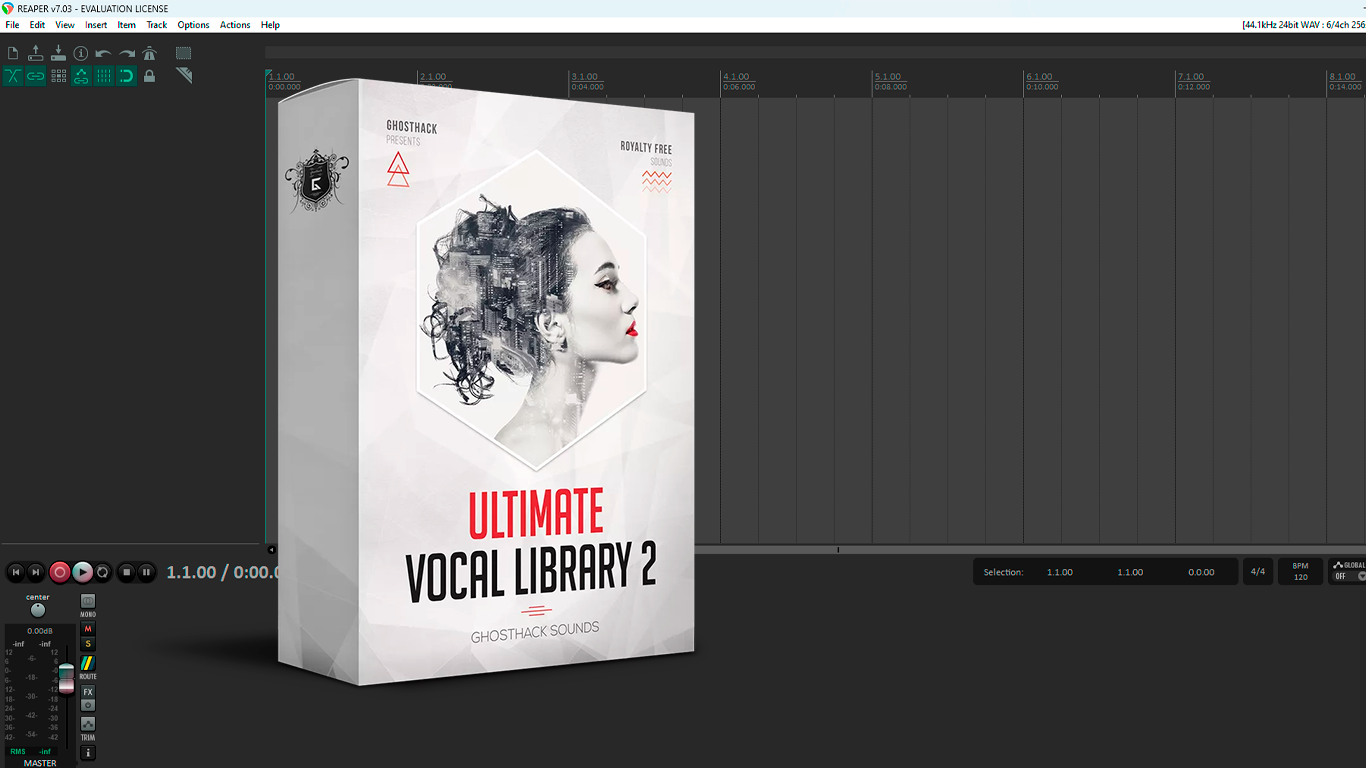Toggle the metronome icon
The height and width of the screenshot is (768, 1366).
(x=149, y=53)
